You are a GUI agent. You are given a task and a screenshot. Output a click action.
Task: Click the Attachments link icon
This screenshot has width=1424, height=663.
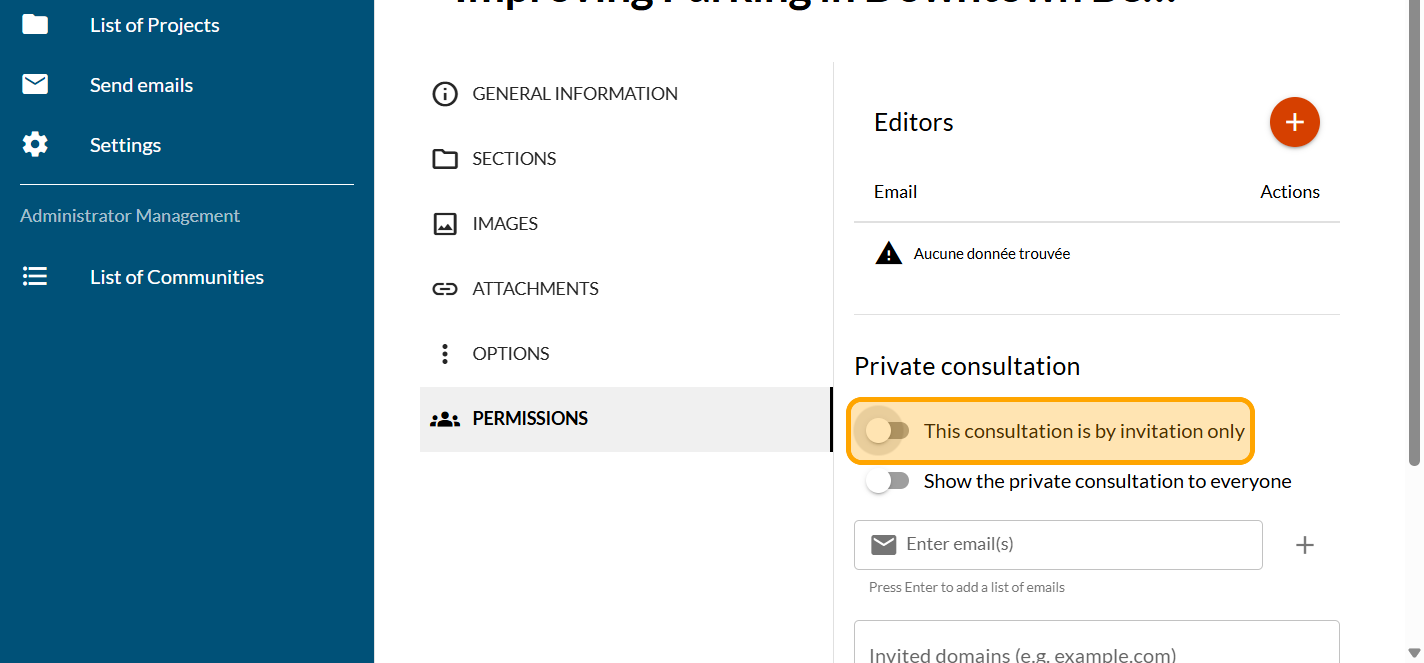(444, 289)
